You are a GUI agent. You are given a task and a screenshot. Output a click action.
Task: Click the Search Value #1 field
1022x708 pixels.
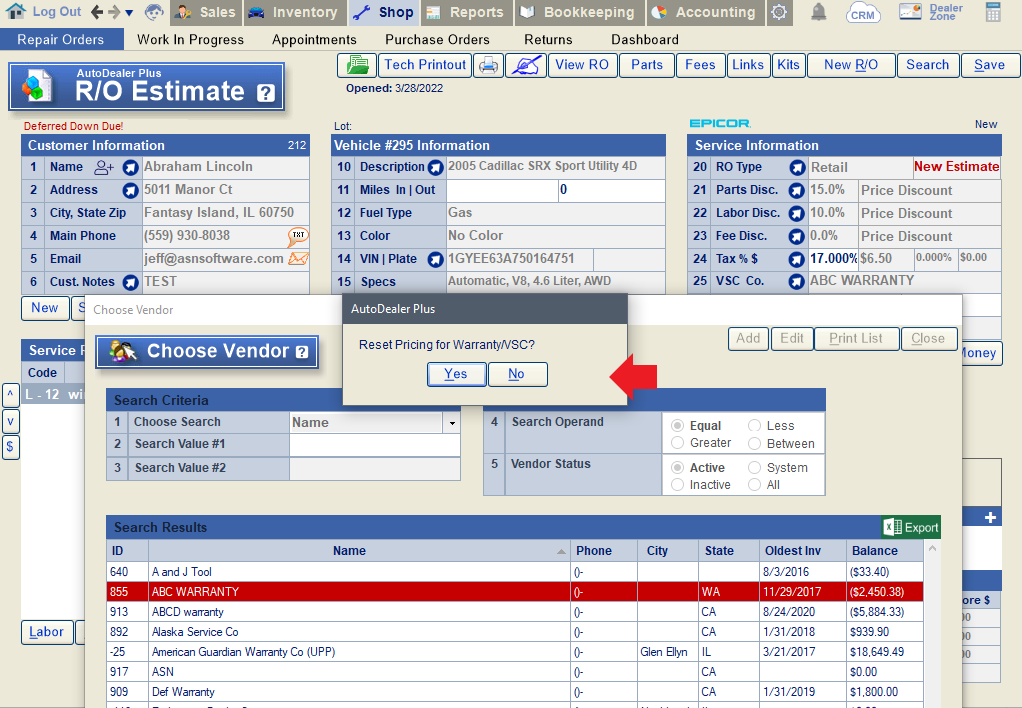tap(375, 445)
